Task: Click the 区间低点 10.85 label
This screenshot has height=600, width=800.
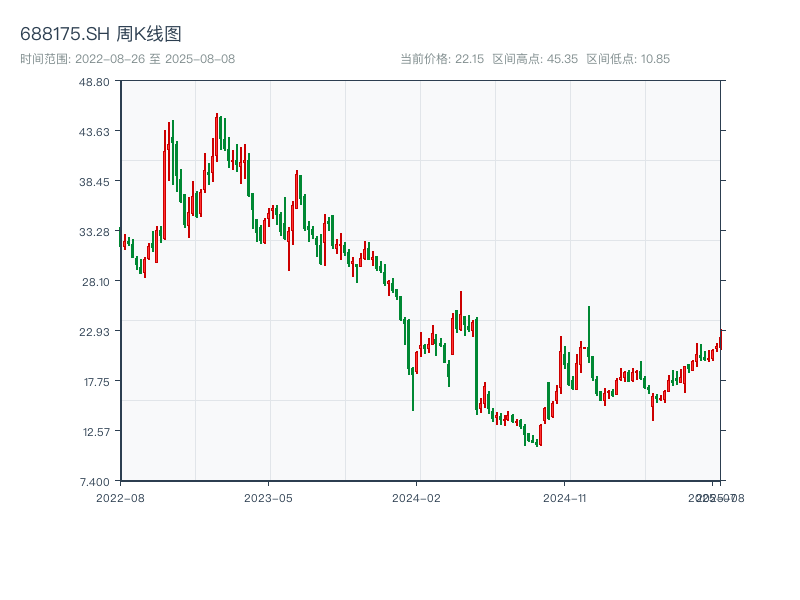Action: point(628,59)
